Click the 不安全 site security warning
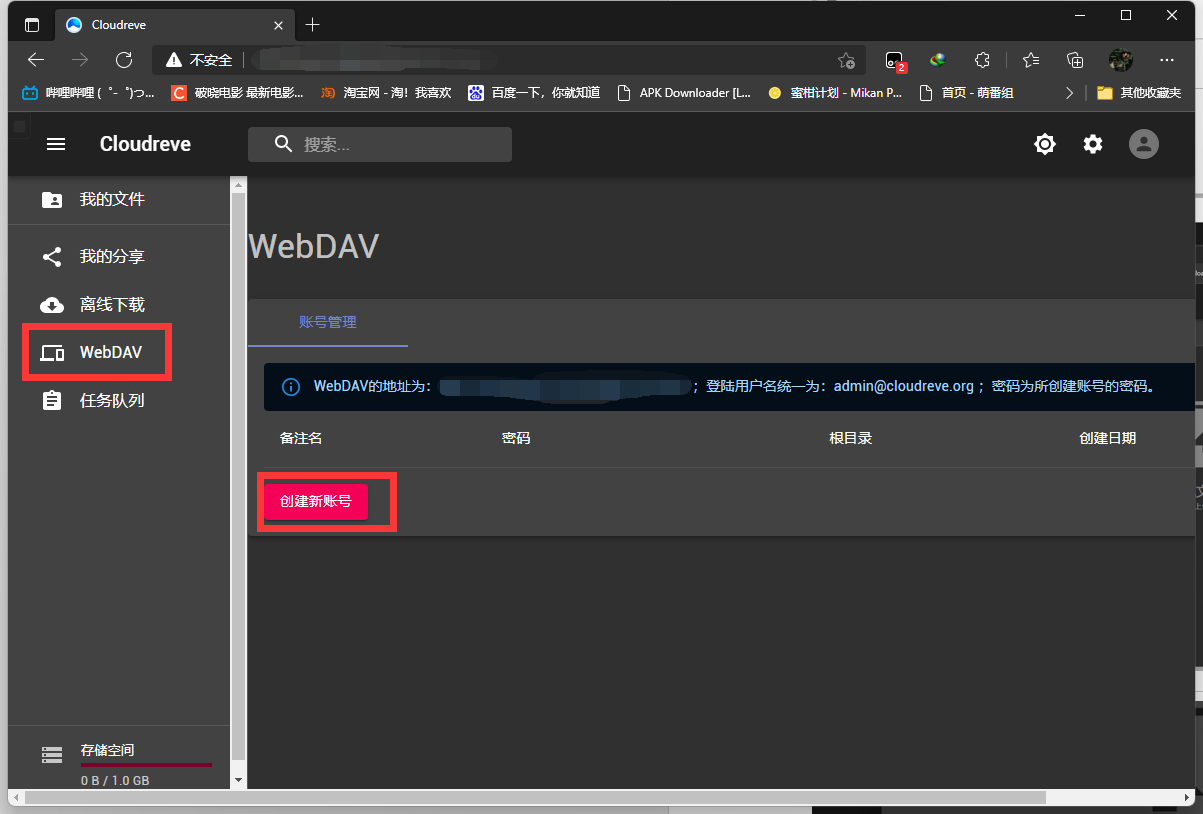Screen dimensions: 1203x814 [x=199, y=60]
